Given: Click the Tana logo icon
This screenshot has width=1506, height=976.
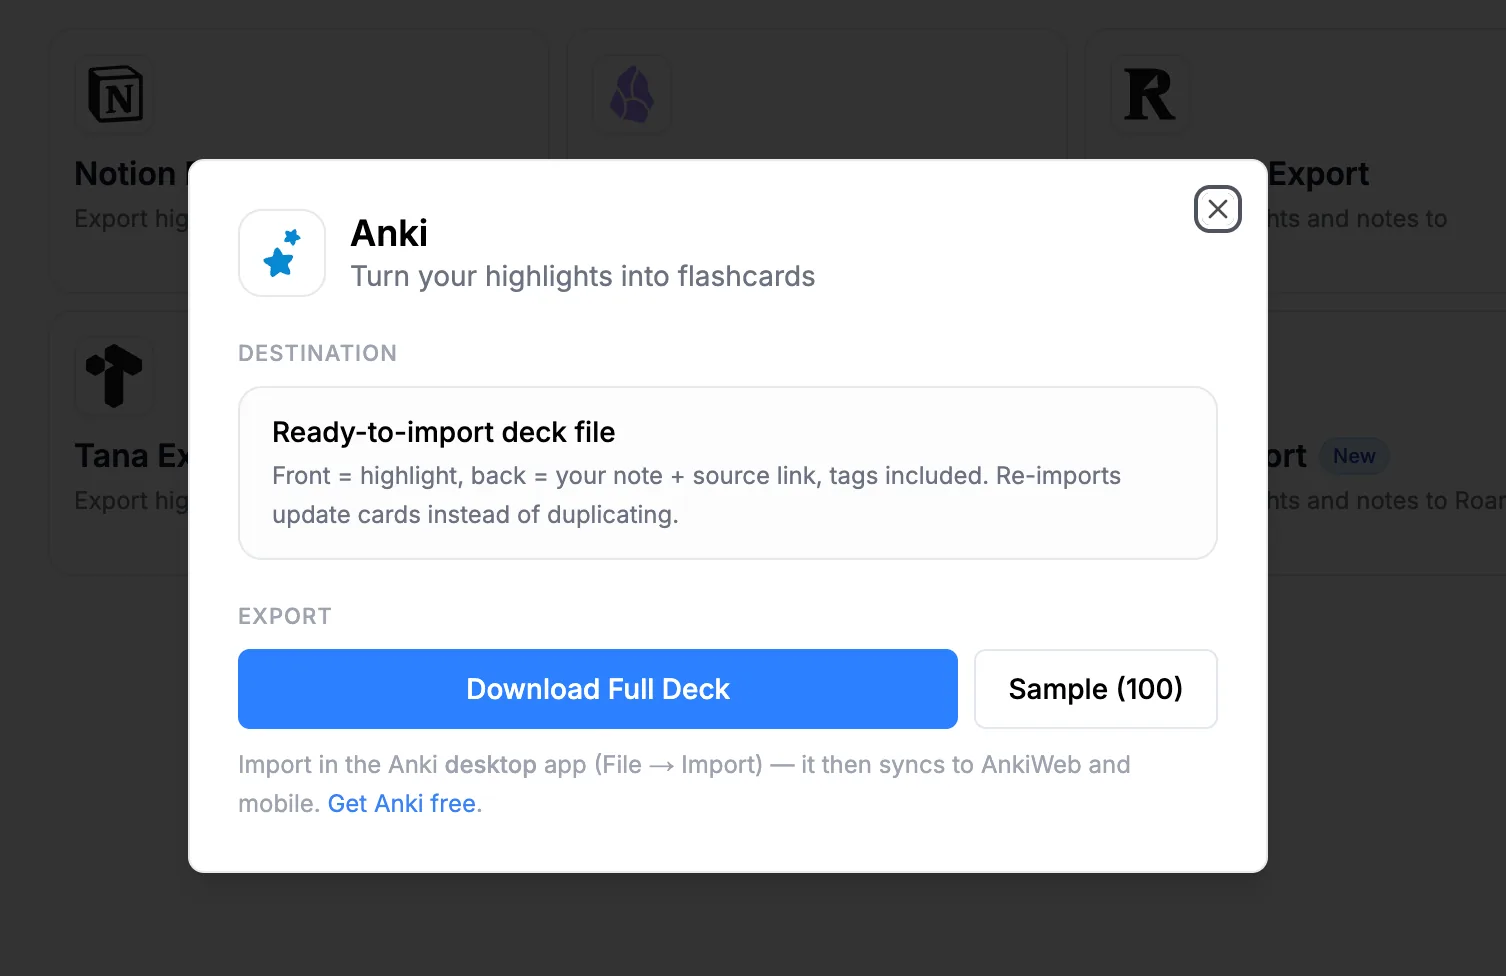Looking at the screenshot, I should pyautogui.click(x=115, y=376).
